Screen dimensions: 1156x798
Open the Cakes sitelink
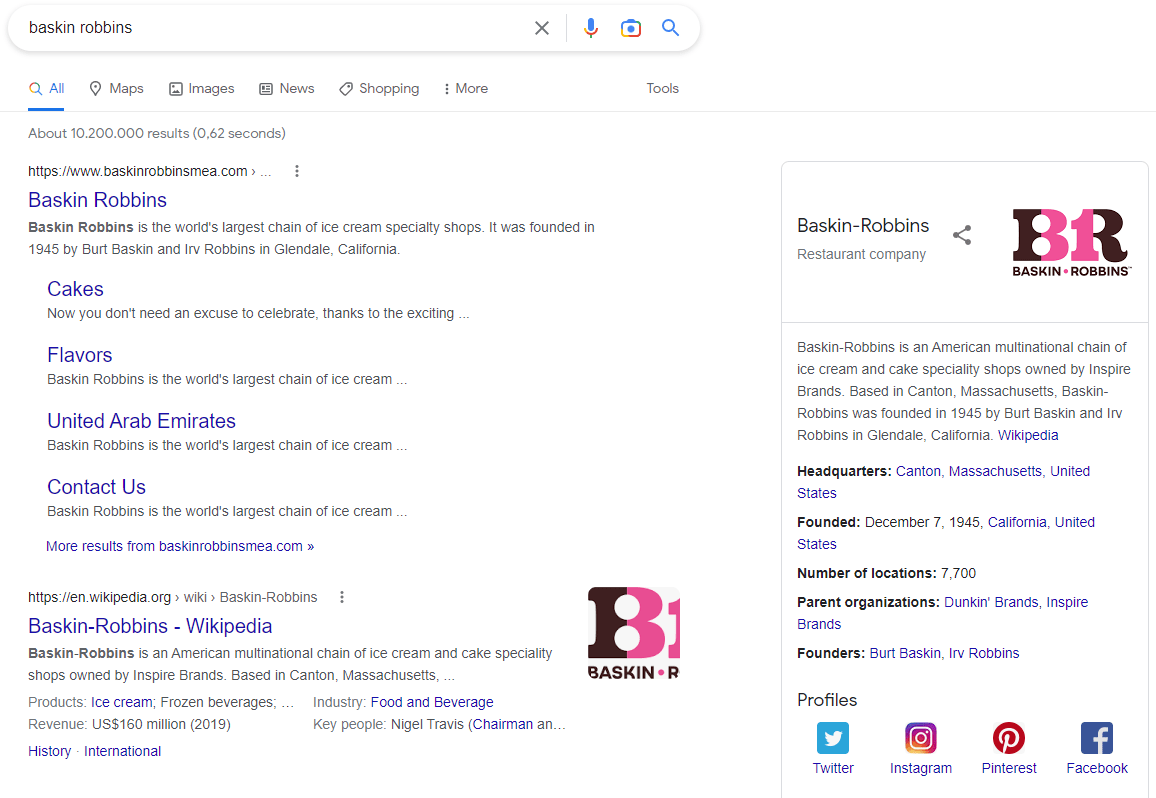tap(75, 289)
